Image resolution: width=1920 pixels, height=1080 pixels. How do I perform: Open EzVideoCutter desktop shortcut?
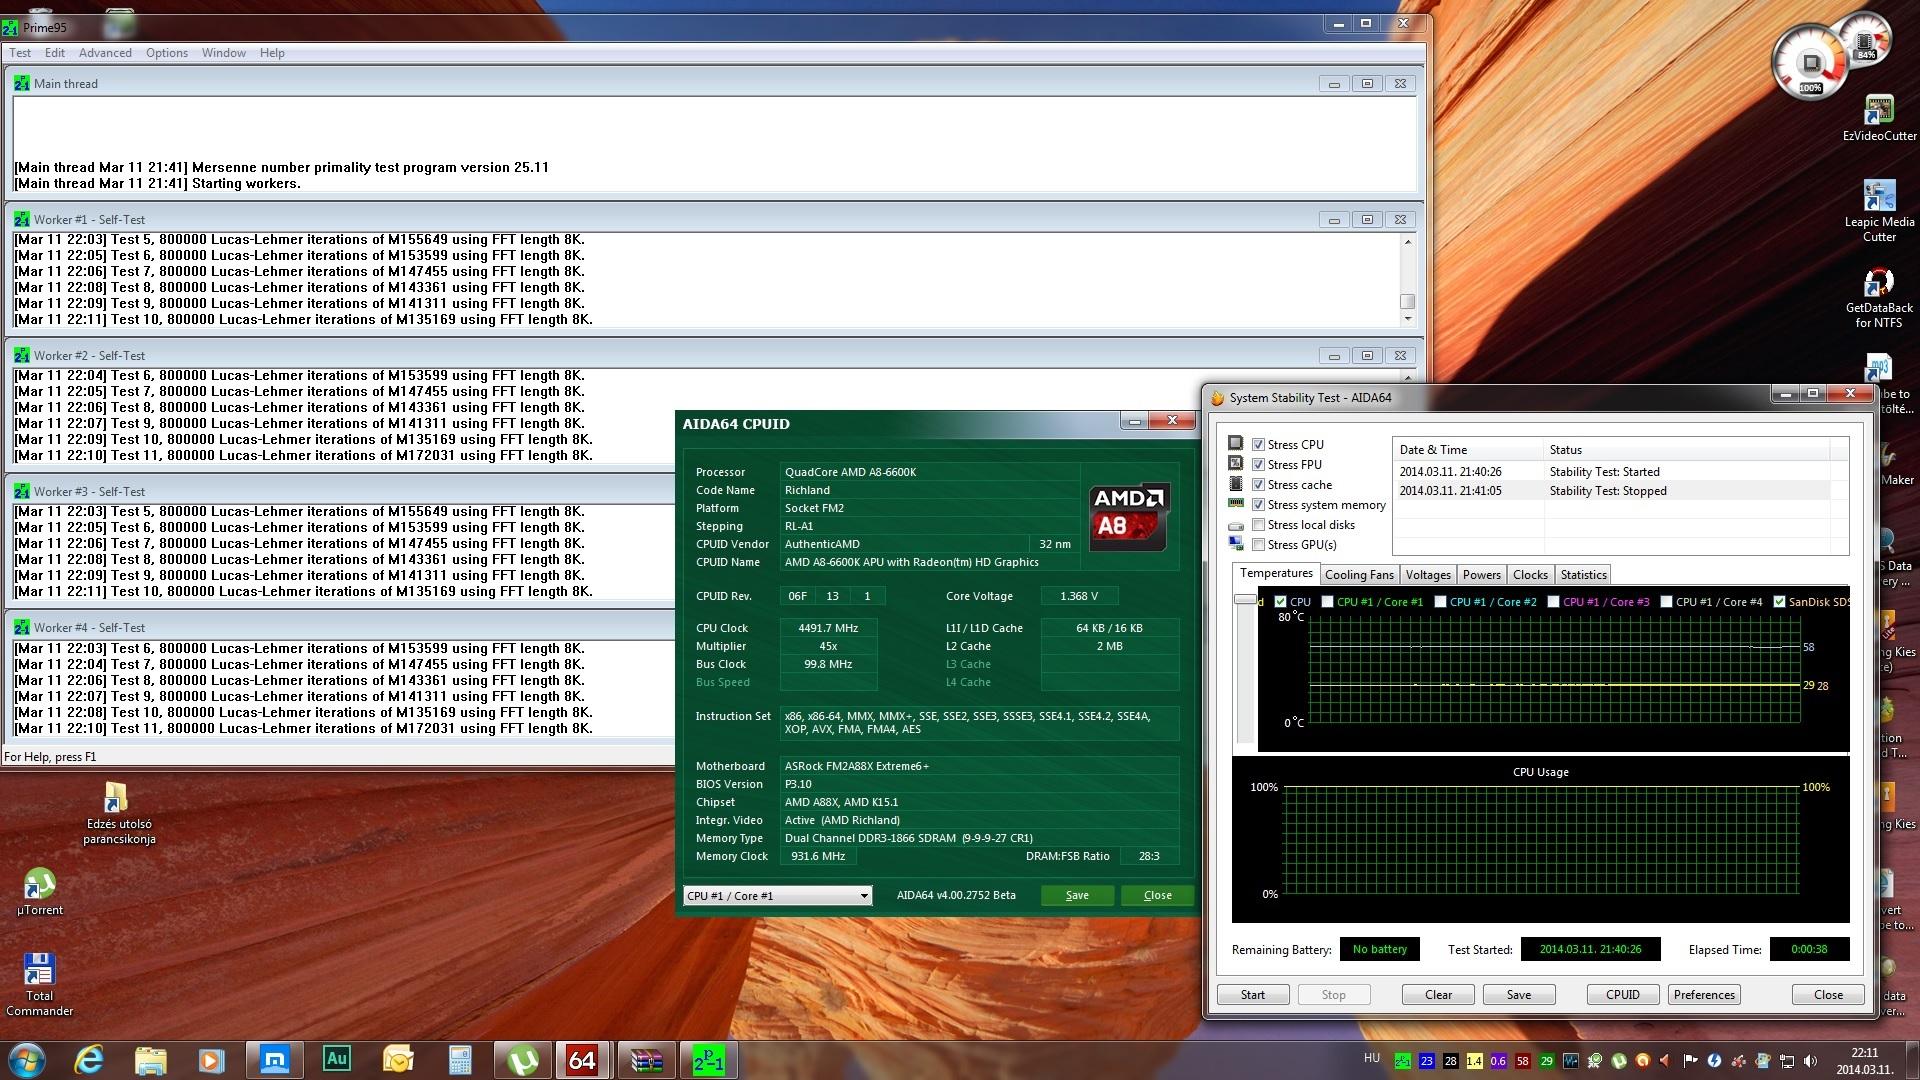1879,119
